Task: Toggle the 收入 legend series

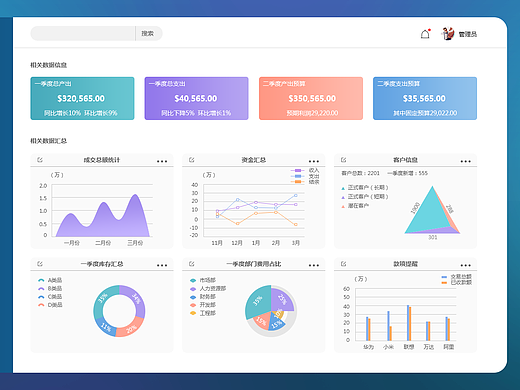Action: (305, 170)
